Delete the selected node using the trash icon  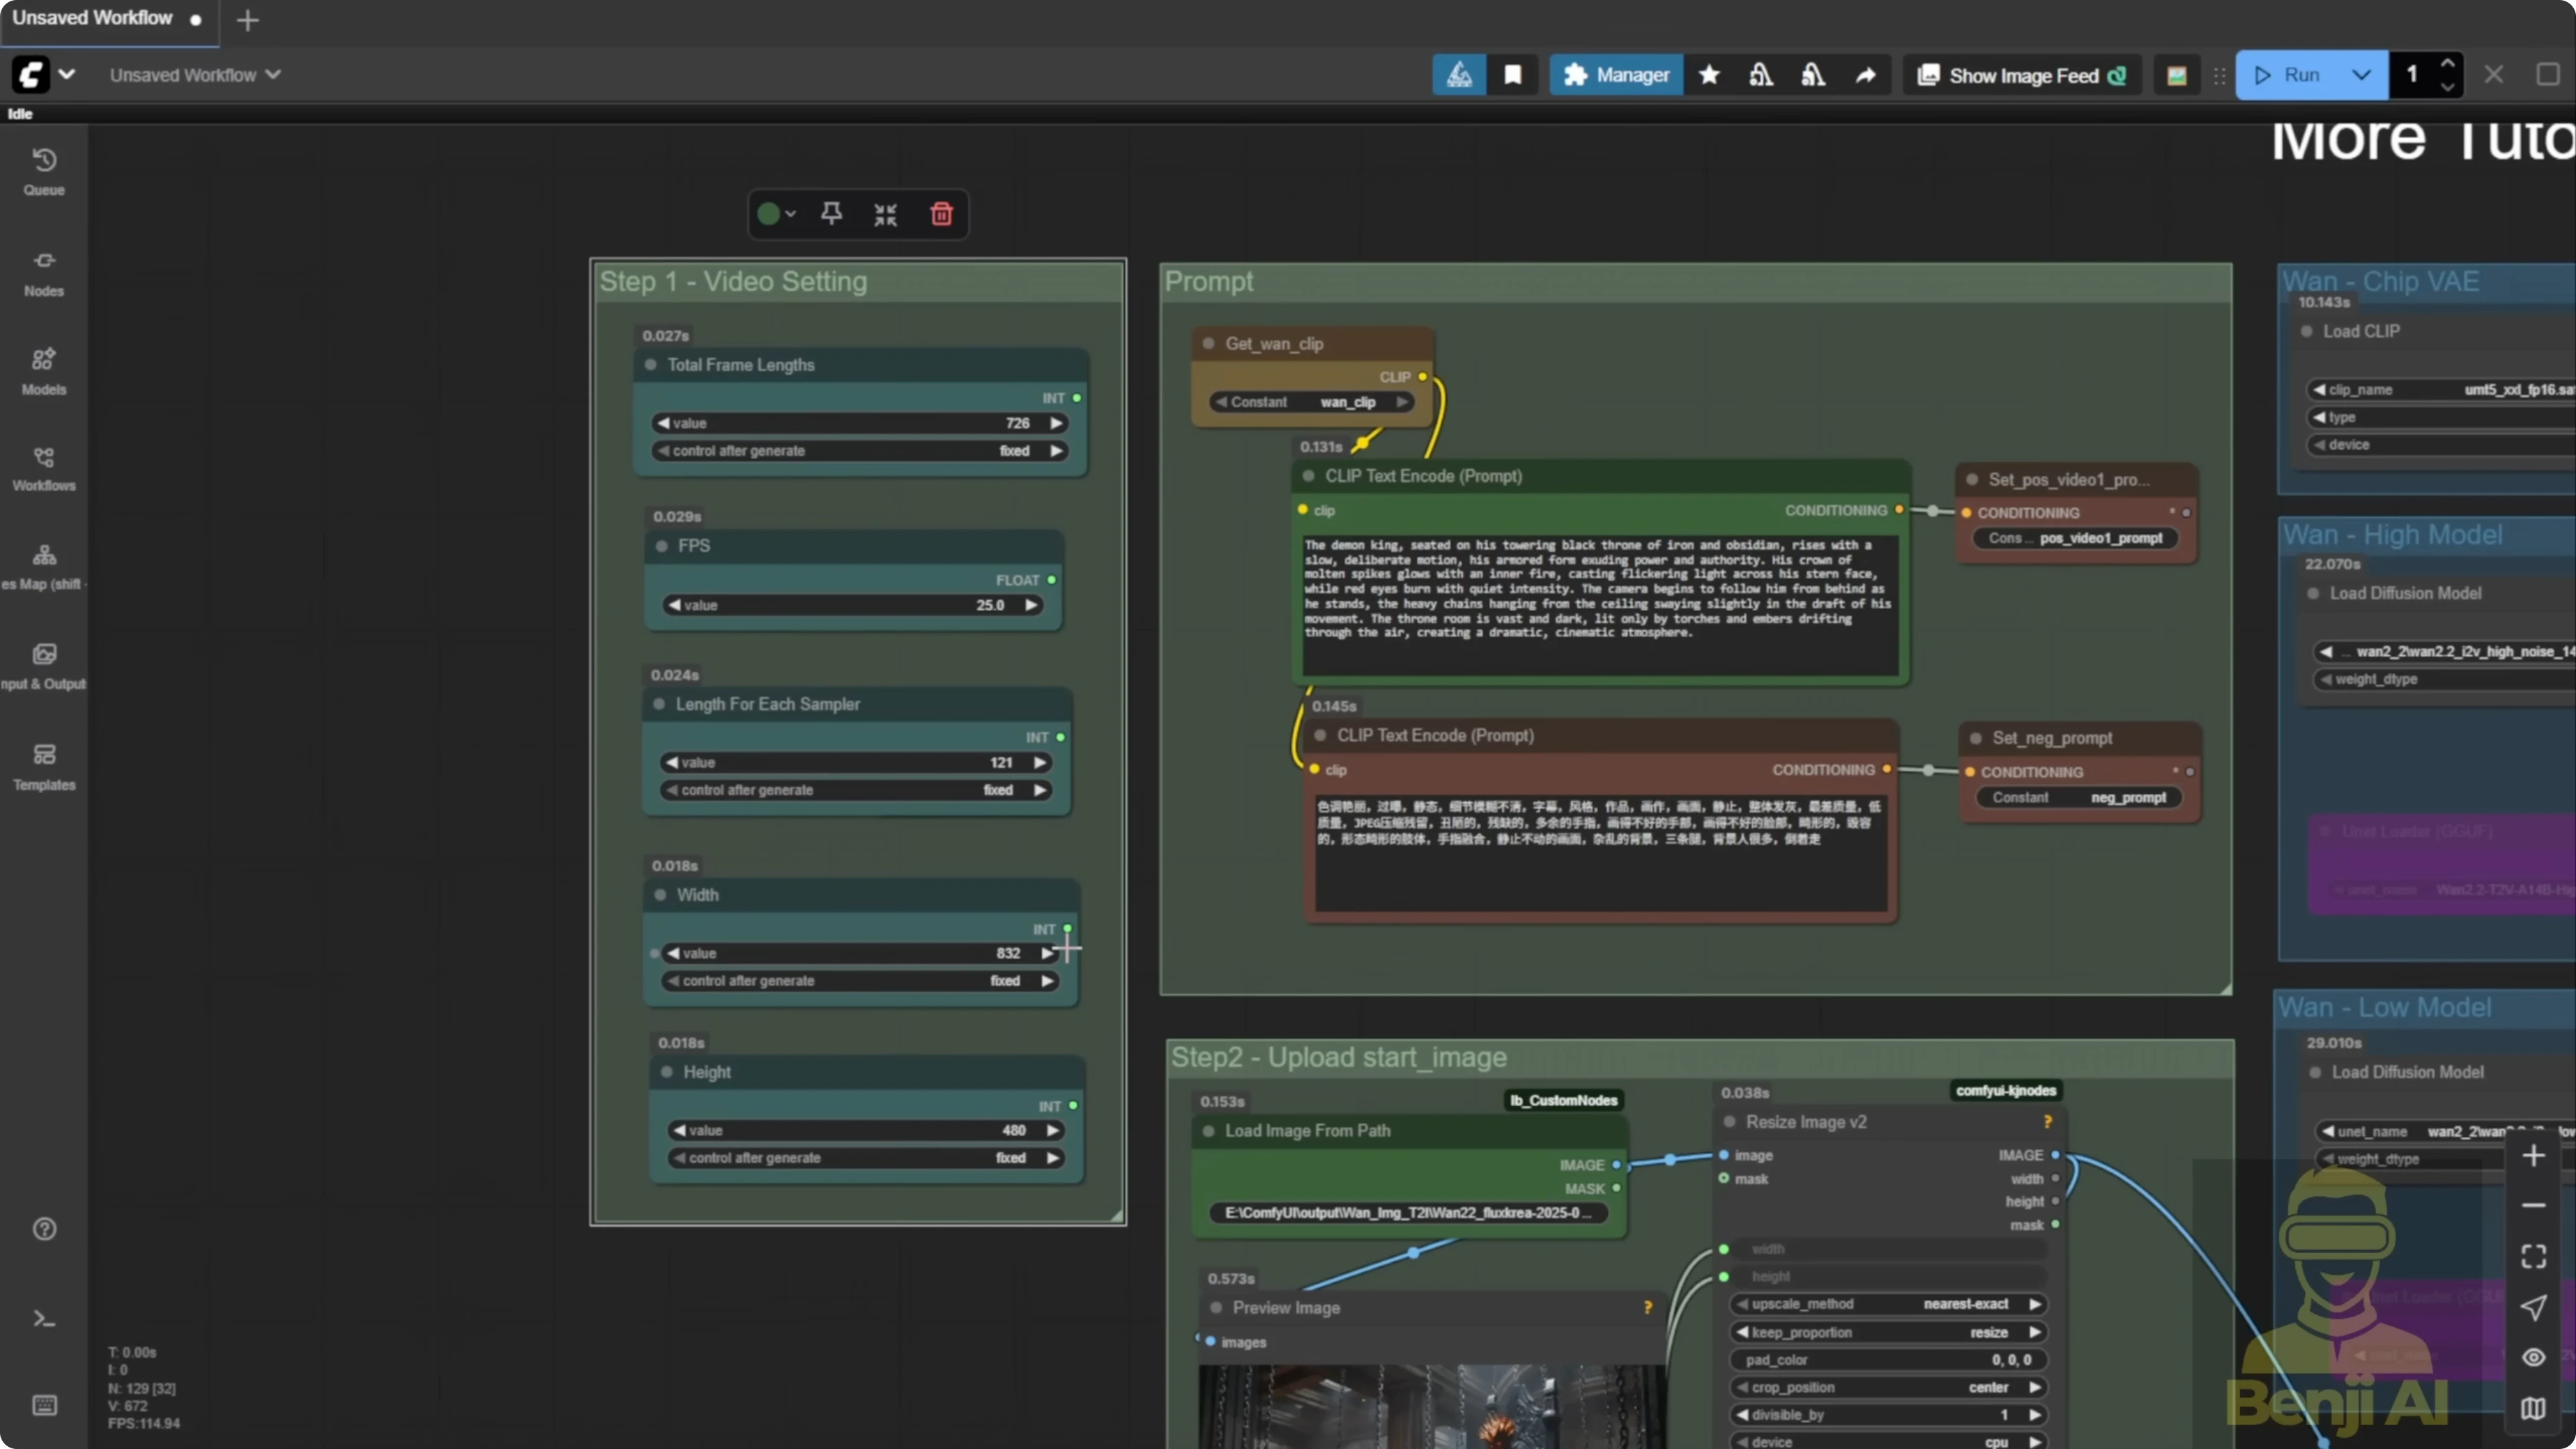pos(940,213)
